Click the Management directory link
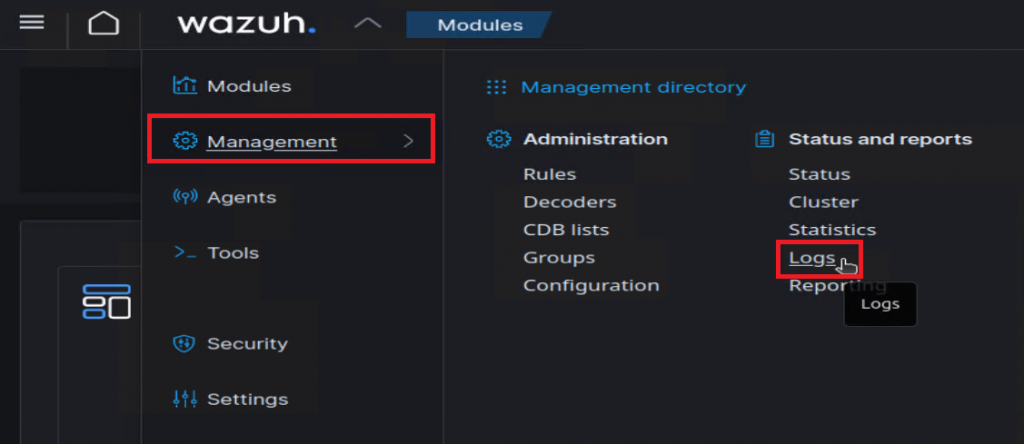The width and height of the screenshot is (1024, 444). tap(633, 87)
